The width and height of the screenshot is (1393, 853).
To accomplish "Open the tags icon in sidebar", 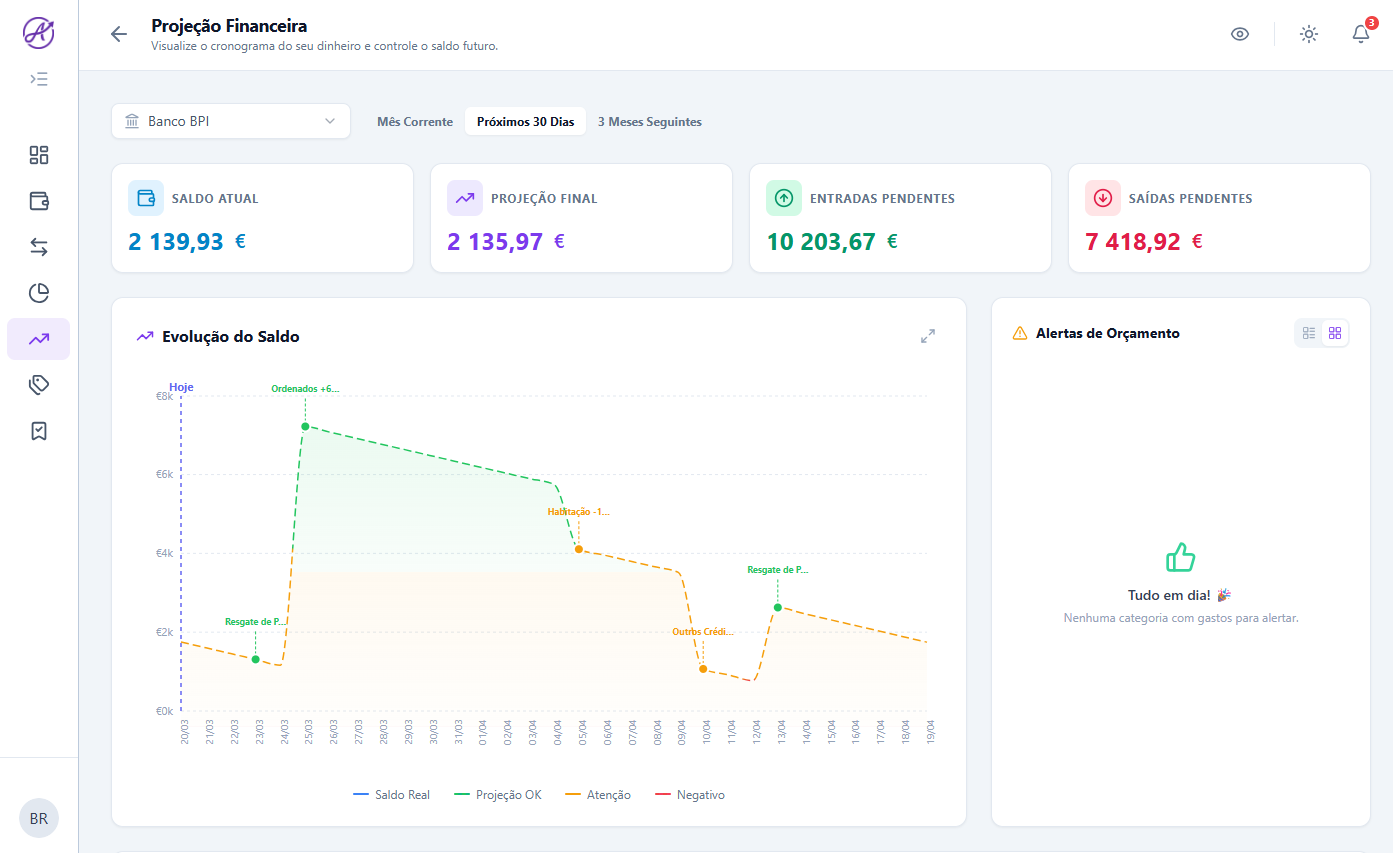I will [39, 385].
